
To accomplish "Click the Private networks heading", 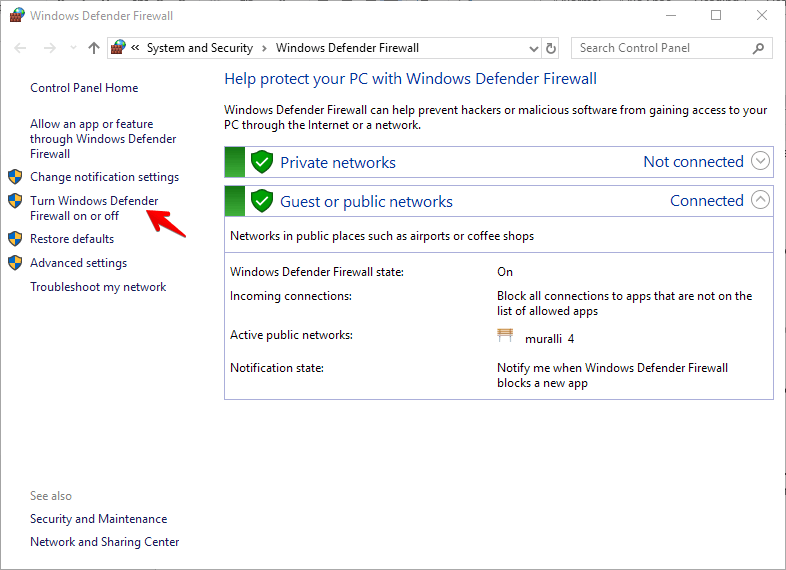I will tap(338, 162).
